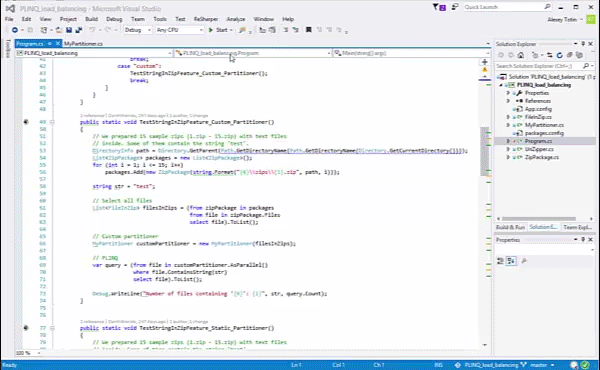
Task: Click the ReSharper status indicator in the status bar
Action: point(585,365)
